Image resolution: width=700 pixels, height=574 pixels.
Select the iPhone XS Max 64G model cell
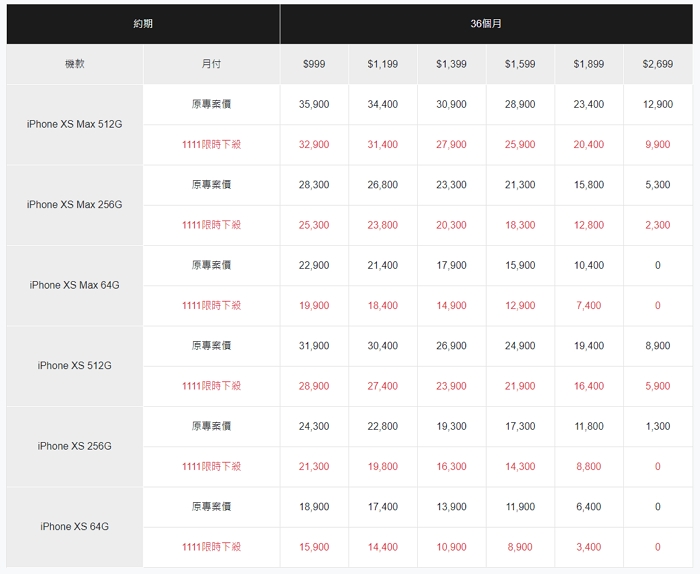pyautogui.click(x=75, y=285)
